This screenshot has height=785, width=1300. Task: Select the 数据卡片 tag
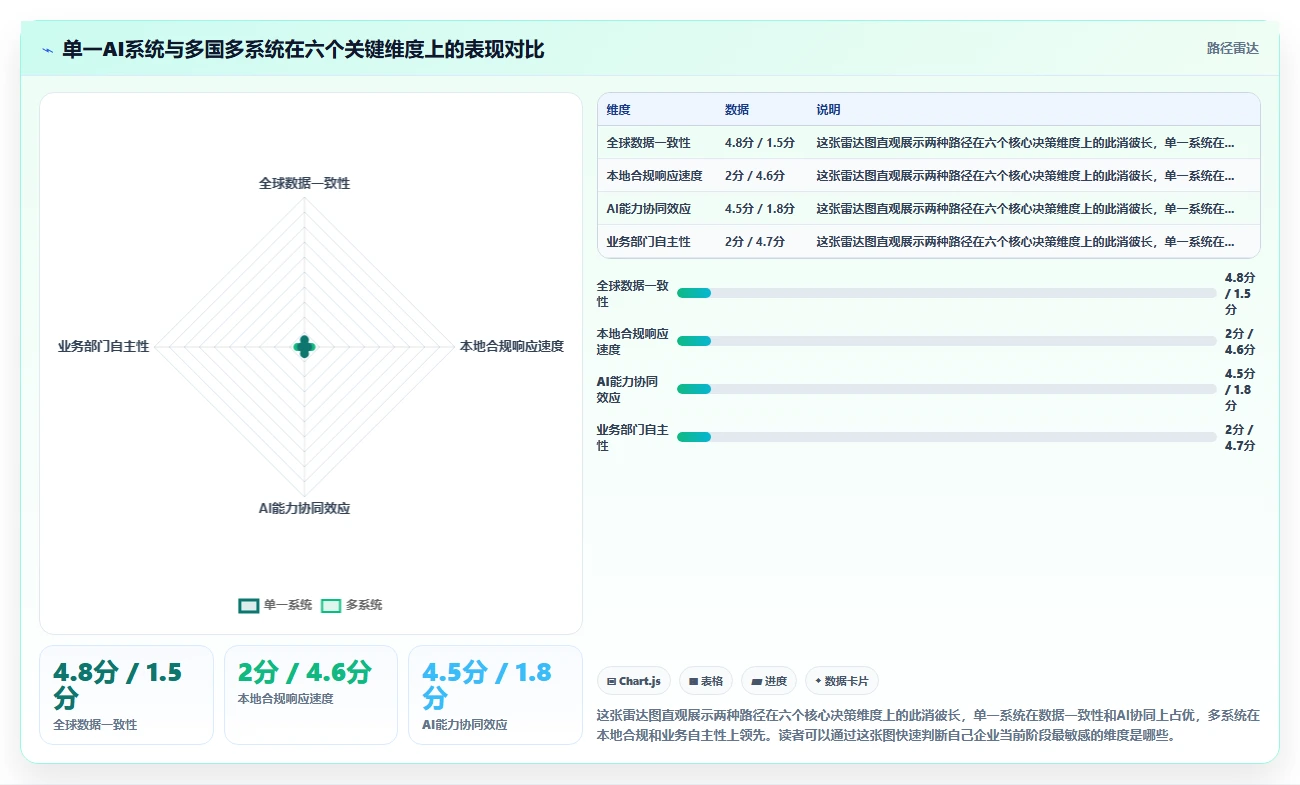(x=842, y=681)
